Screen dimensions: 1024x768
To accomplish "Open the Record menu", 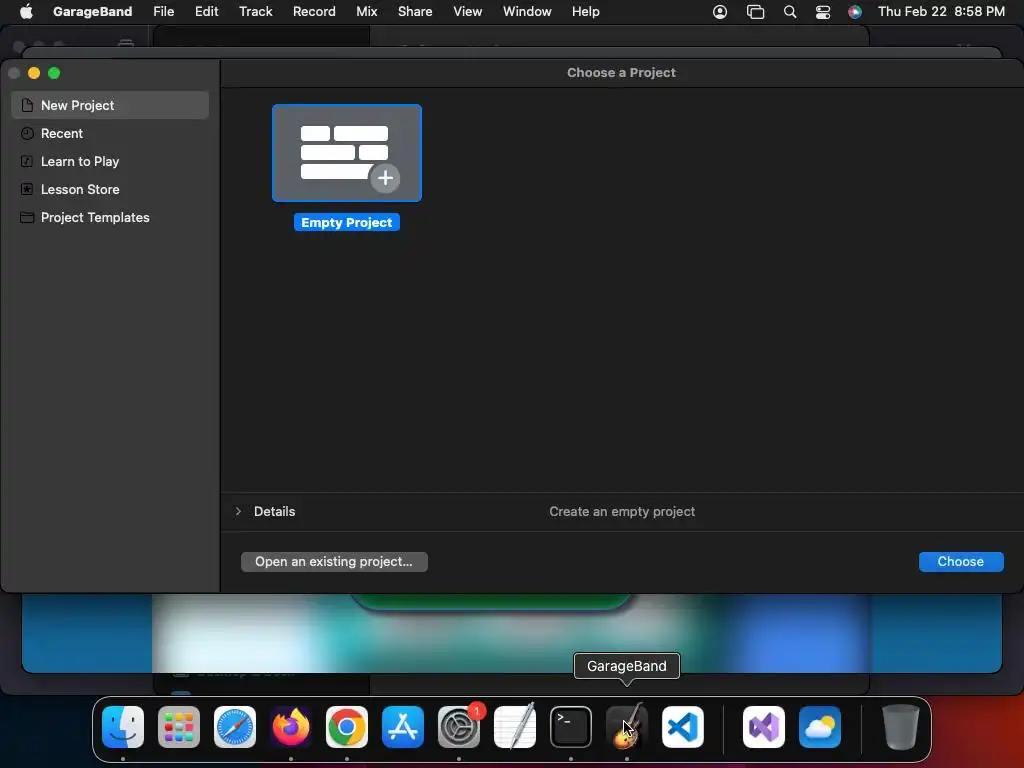I will (314, 11).
